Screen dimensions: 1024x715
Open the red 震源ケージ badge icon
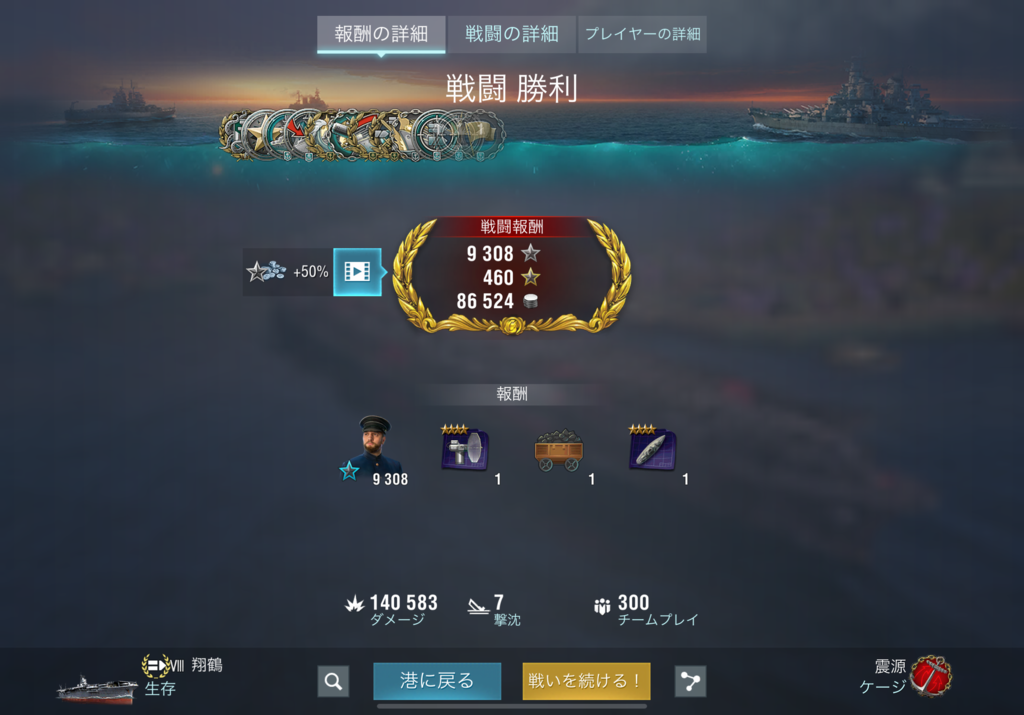click(931, 676)
